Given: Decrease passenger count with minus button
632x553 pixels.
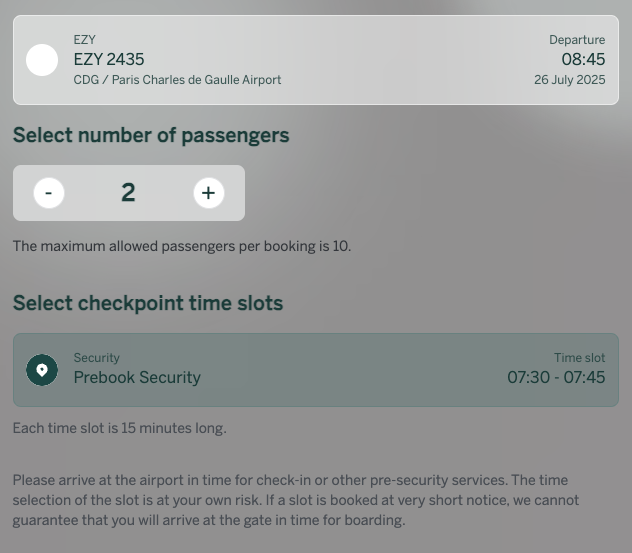Looking at the screenshot, I should pos(49,193).
